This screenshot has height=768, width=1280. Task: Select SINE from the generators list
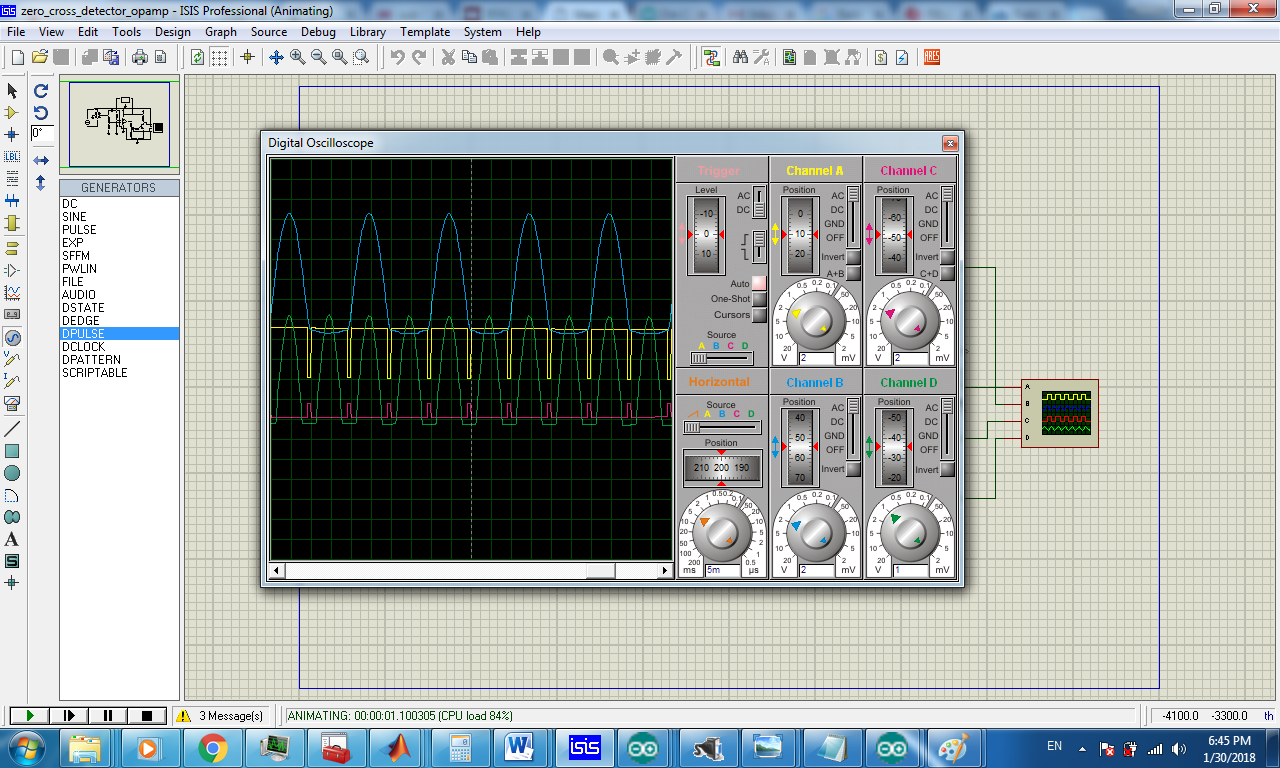click(x=74, y=217)
